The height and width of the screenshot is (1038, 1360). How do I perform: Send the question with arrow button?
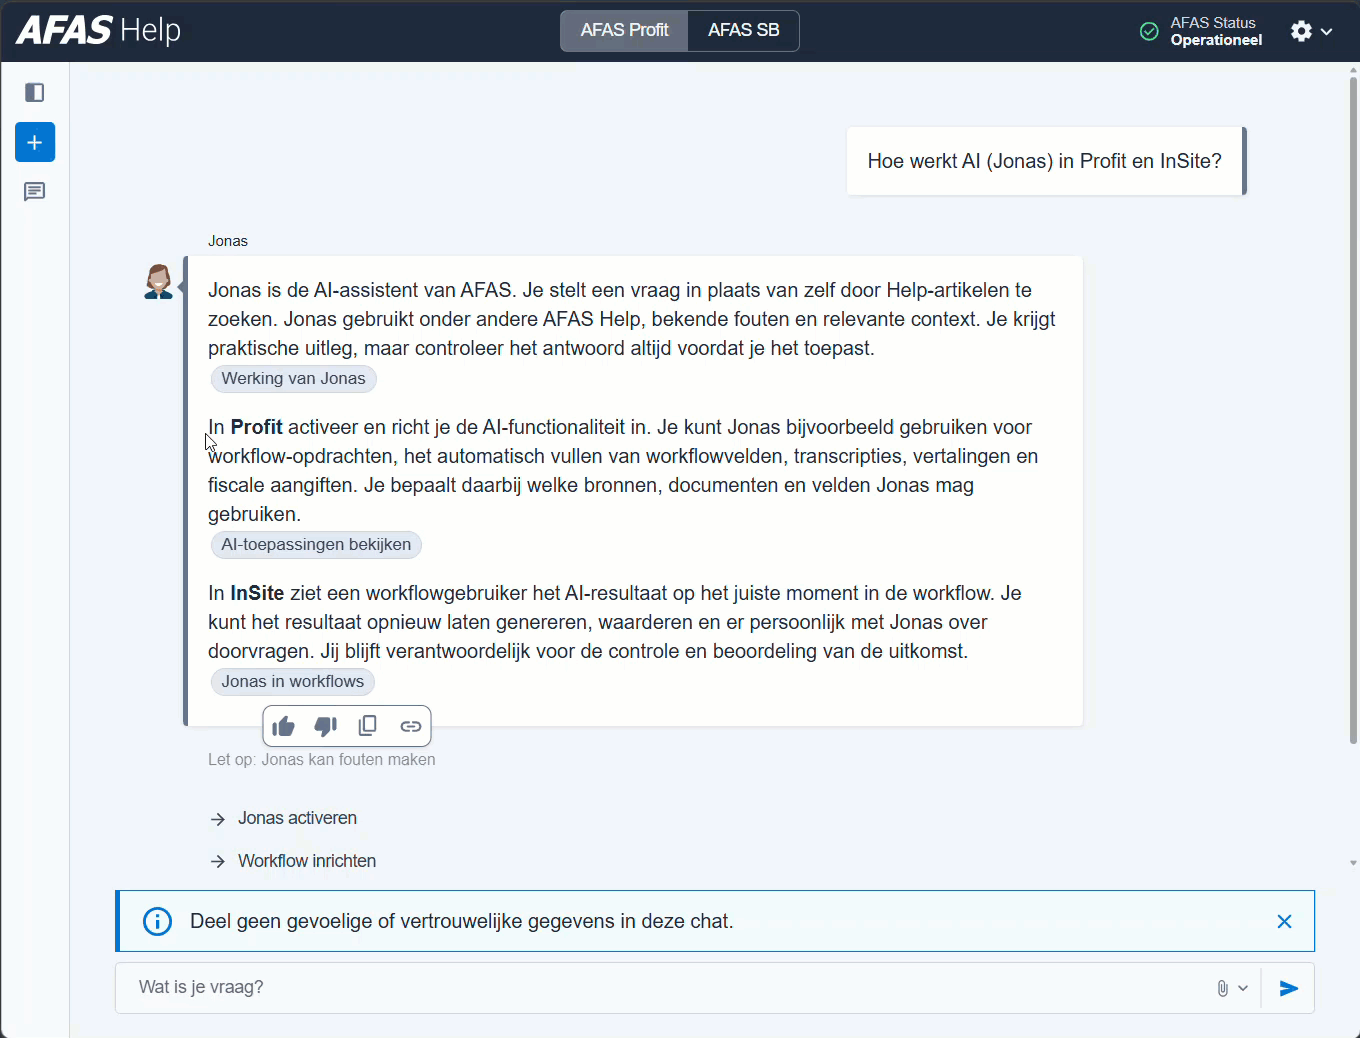(x=1289, y=988)
